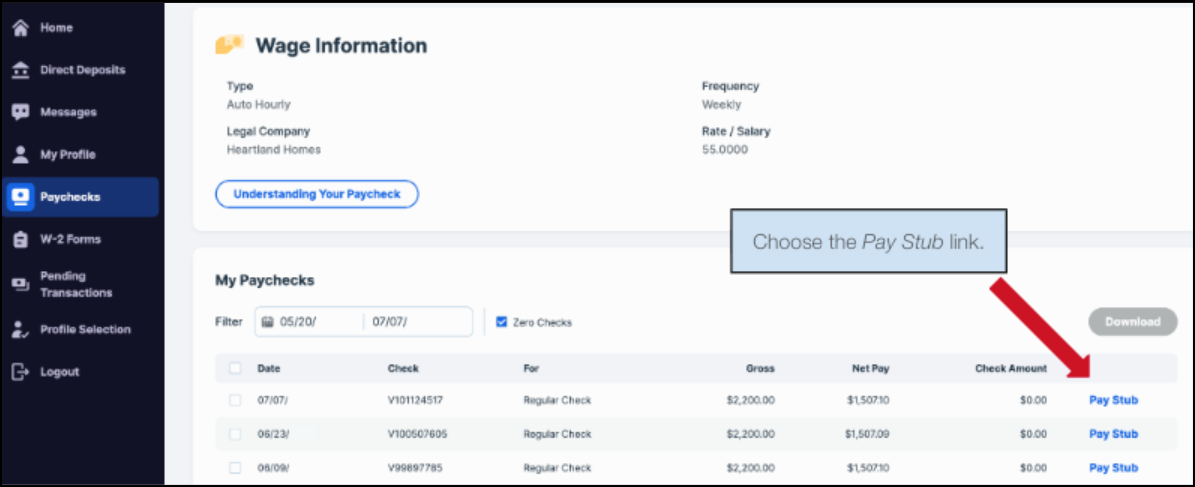Open Pay Stub for check V101124517
The image size is (1195, 487).
(1113, 400)
